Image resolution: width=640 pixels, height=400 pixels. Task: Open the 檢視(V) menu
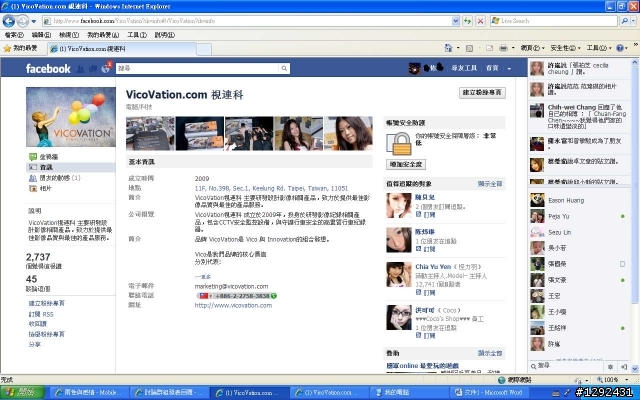[x=69, y=35]
